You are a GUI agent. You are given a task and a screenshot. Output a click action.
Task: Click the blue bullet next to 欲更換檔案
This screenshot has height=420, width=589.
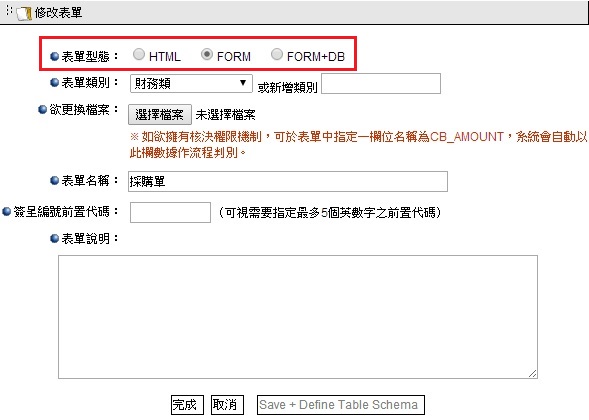[42, 109]
